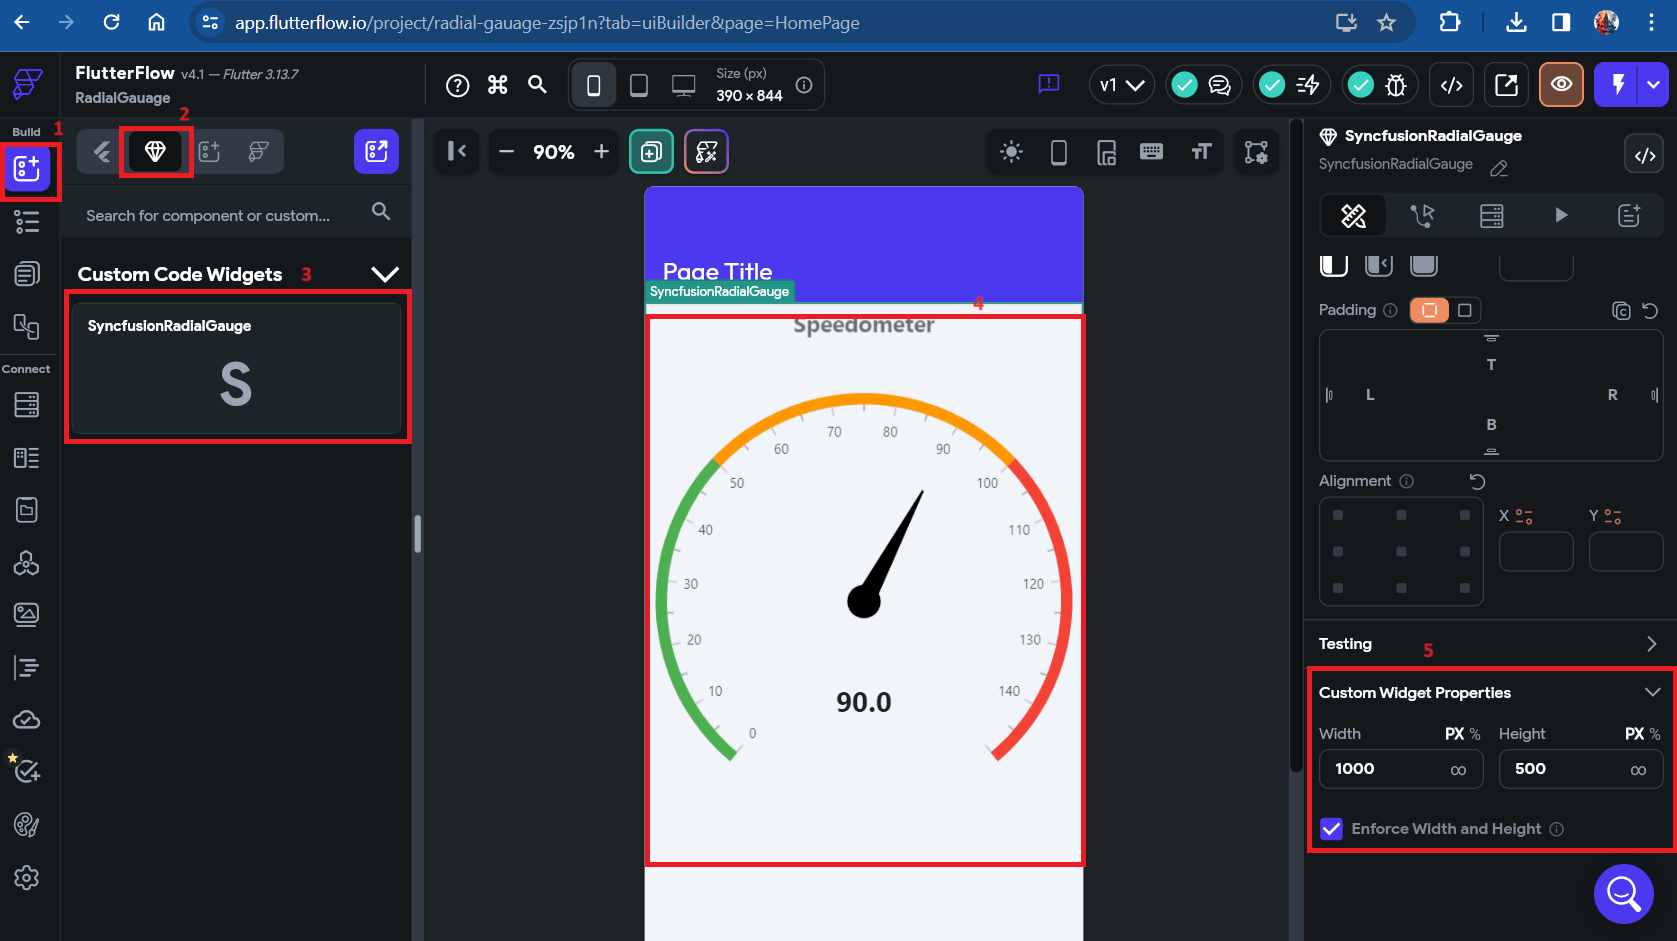Viewport: 1677px width, 941px height.
Task: Switch to the Flutter widgets tab
Action: [102, 151]
